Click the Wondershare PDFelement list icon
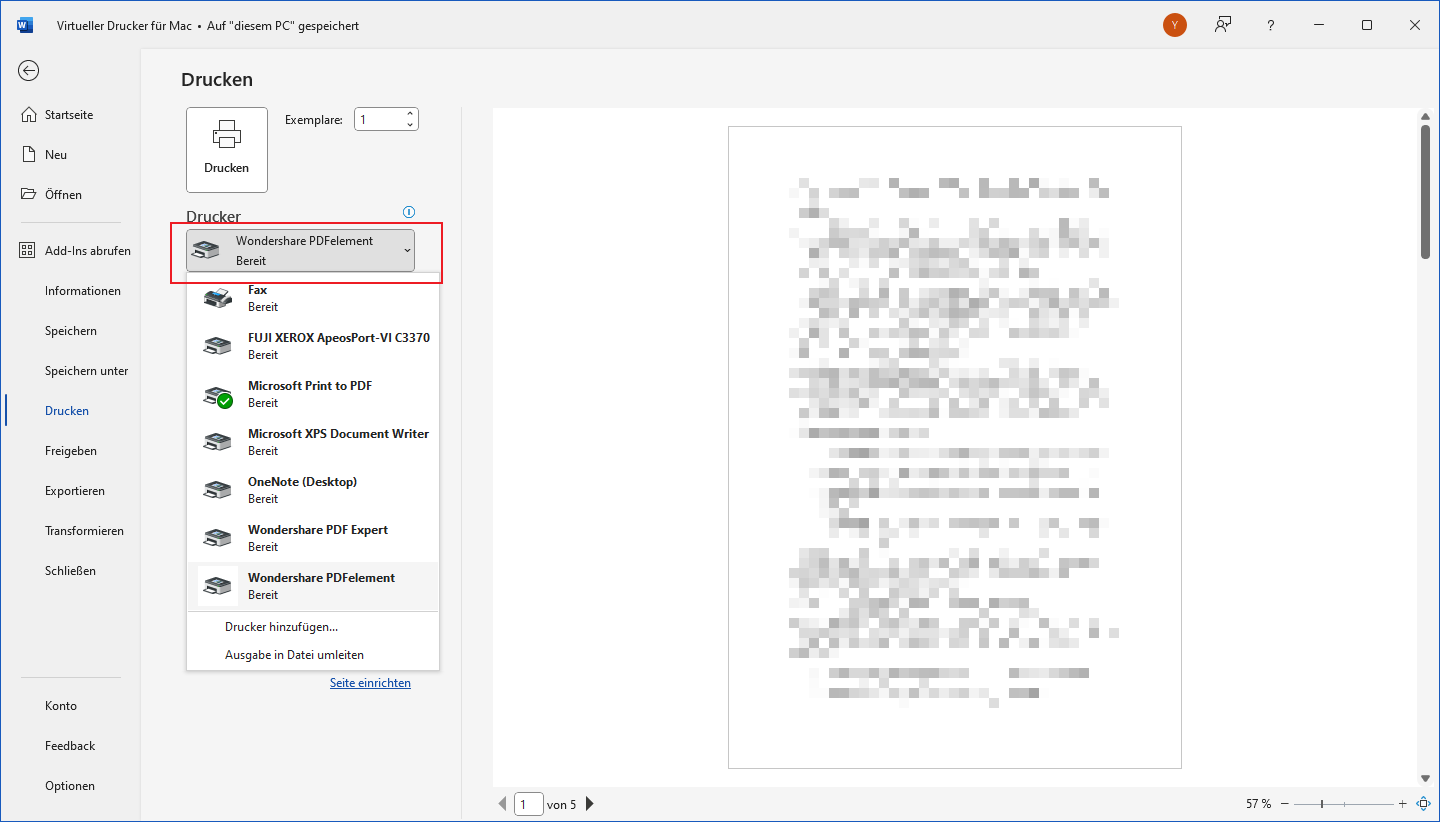Screen dimensions: 1440x822 pyautogui.click(x=217, y=586)
